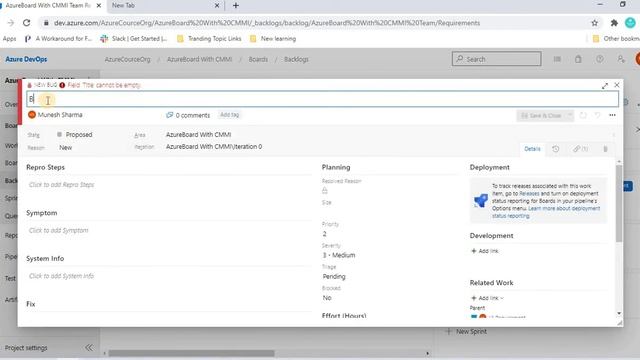This screenshot has height=360, width=640.
Task: Click the dialog vertical scrollbar
Action: (x=619, y=203)
